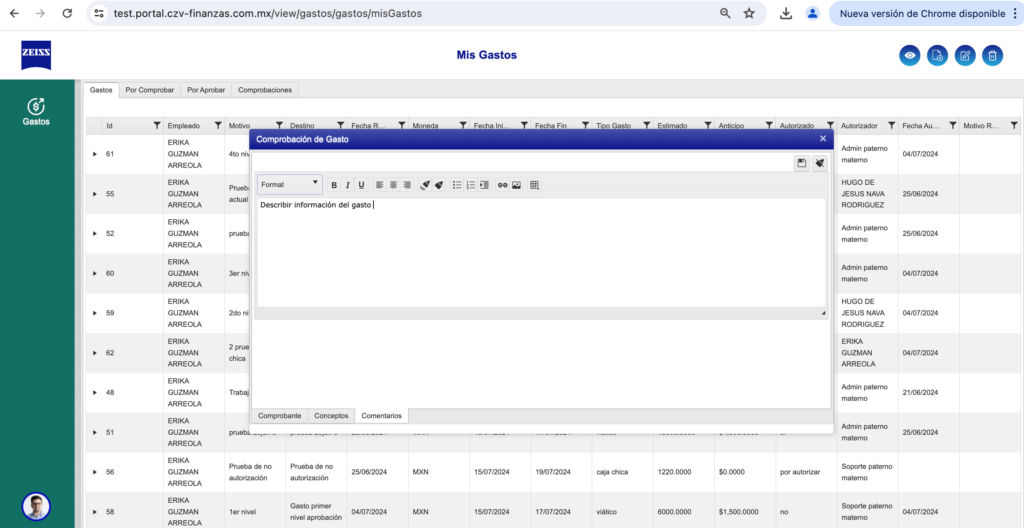
Task: Click the icon beside the save button
Action: click(x=820, y=164)
